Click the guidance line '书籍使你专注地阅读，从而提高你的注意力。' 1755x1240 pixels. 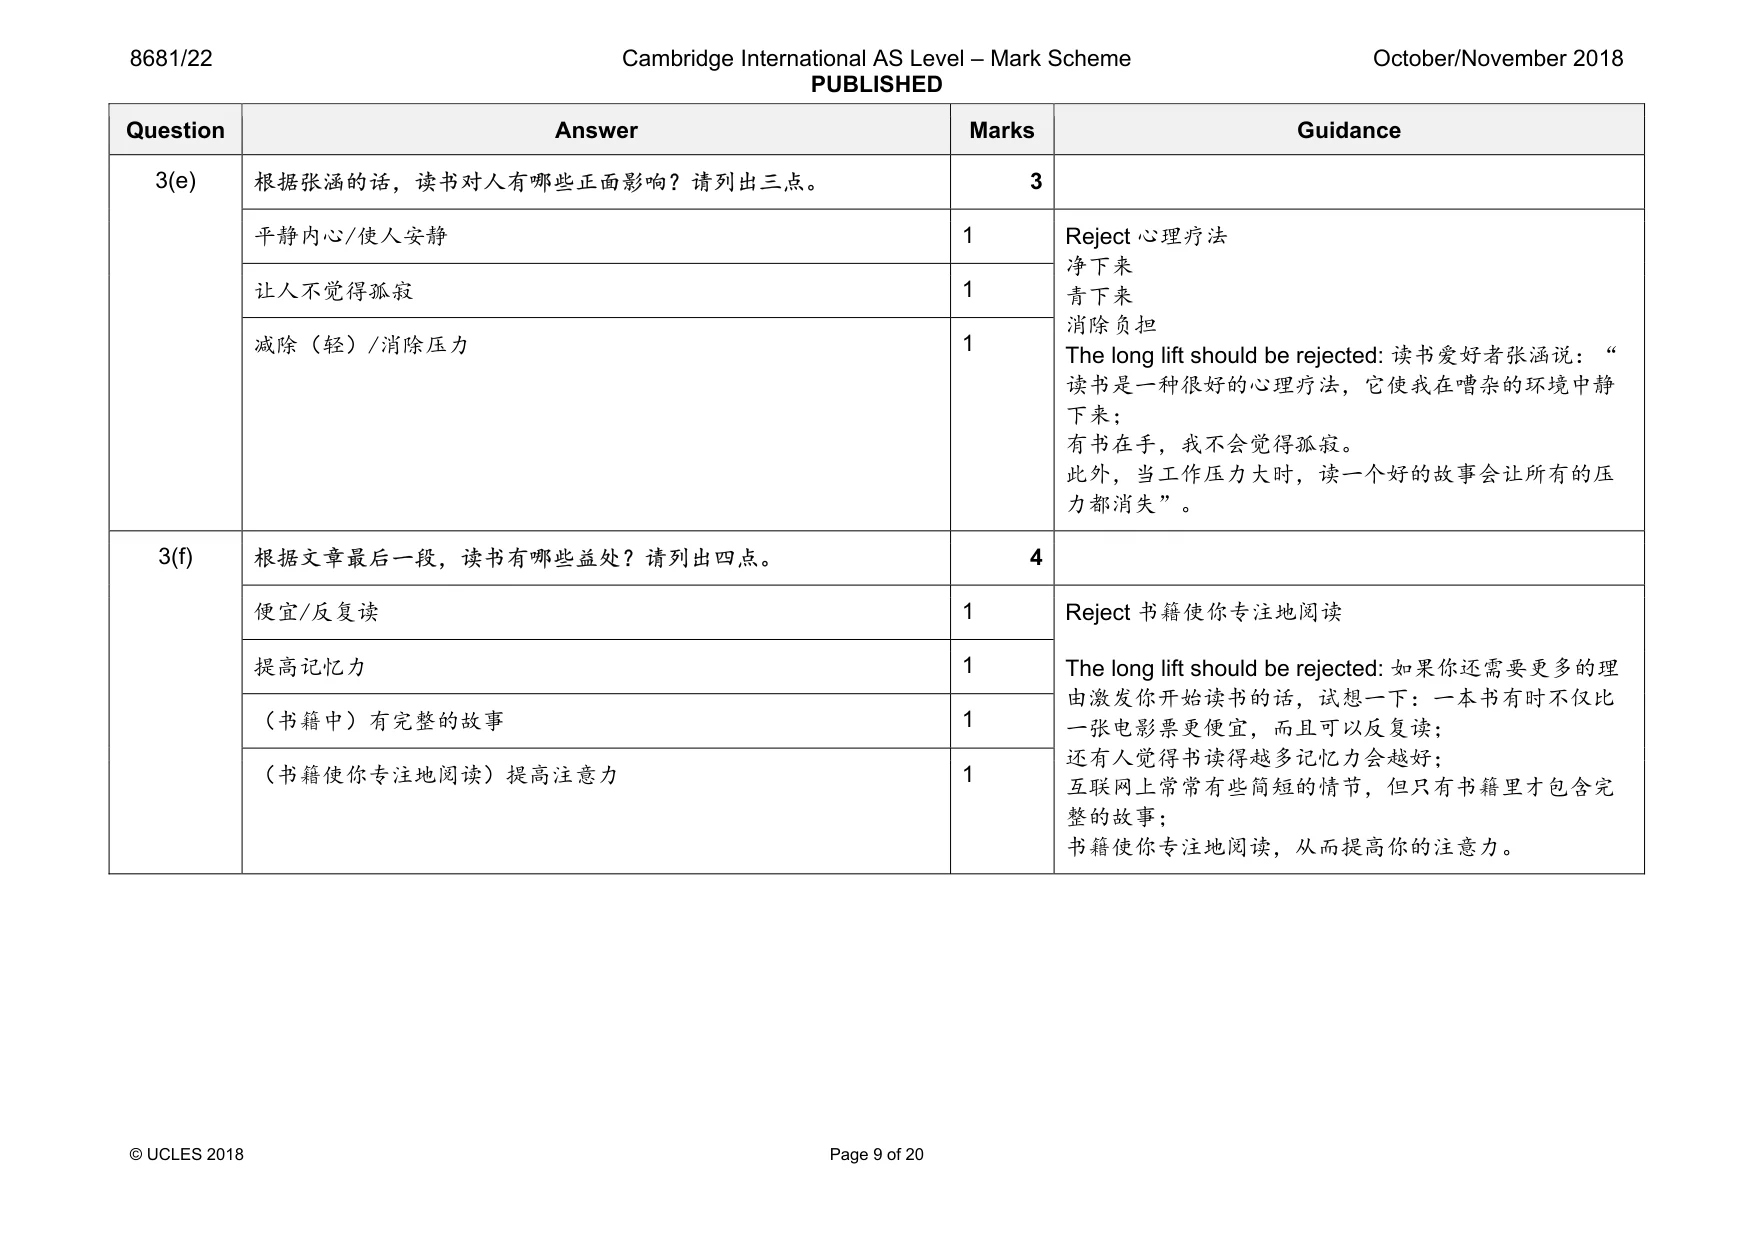point(1292,847)
